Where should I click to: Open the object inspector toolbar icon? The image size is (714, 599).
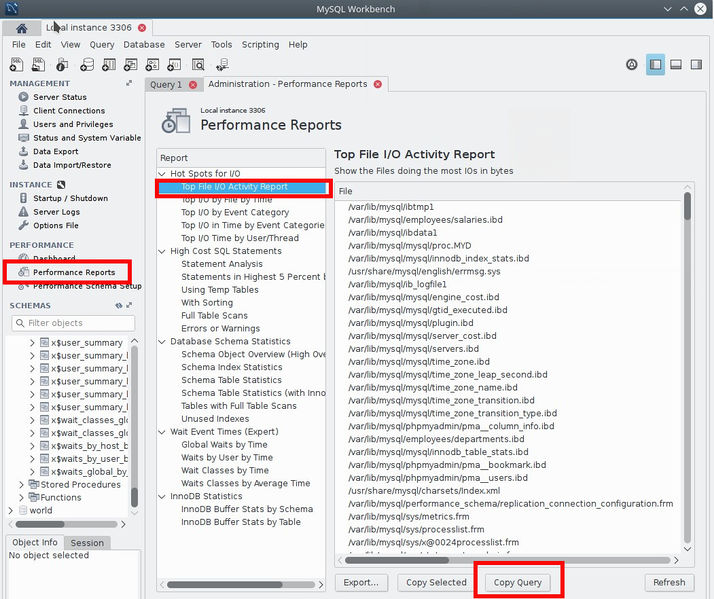coord(62,65)
